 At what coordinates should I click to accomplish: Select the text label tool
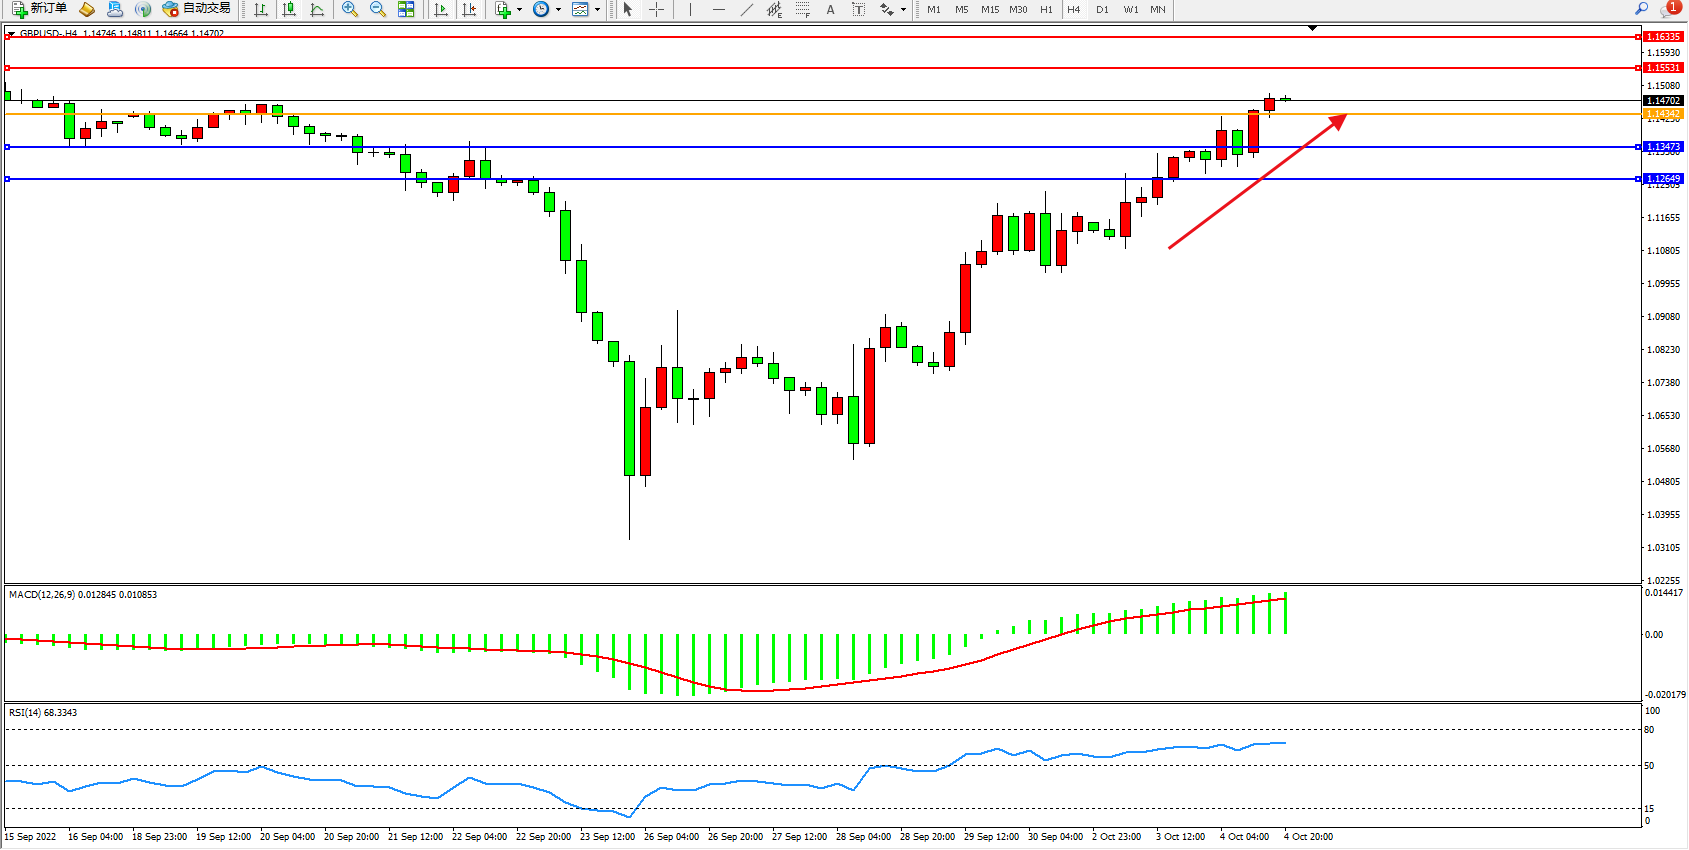pos(858,9)
